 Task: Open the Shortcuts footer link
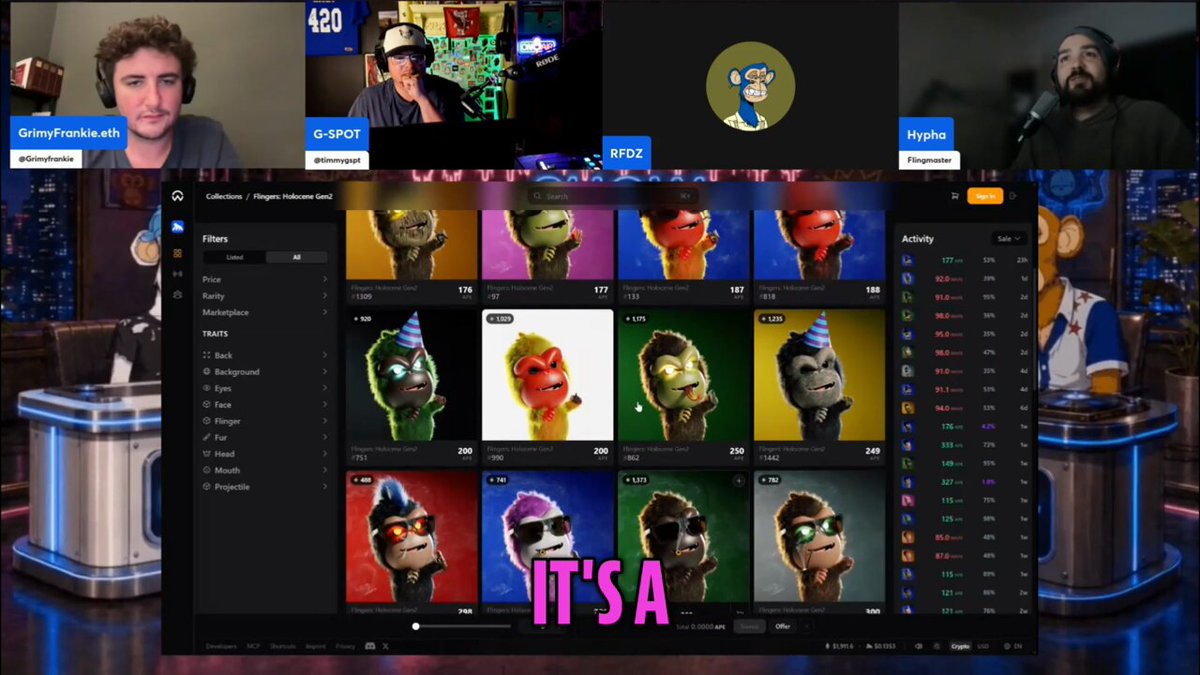click(x=283, y=646)
